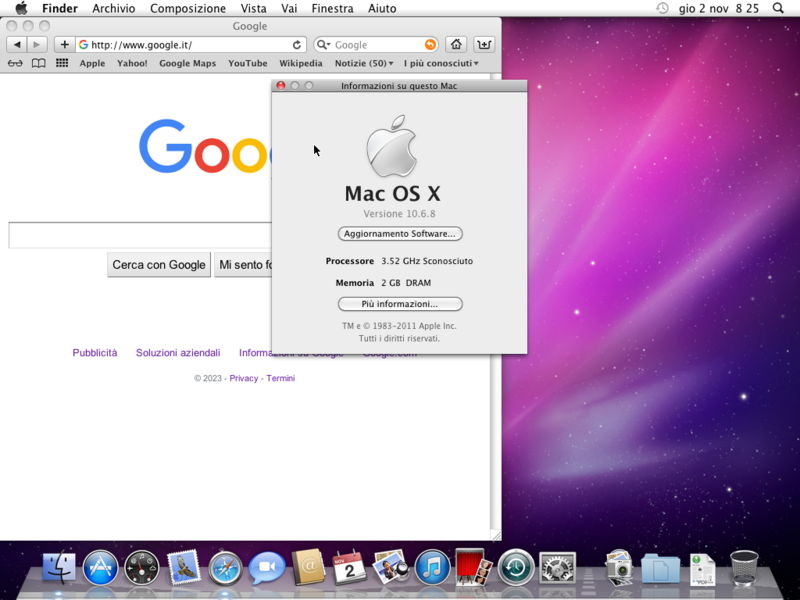Image resolution: width=800 pixels, height=600 pixels.
Task: Close Informazioni su questo Mac window
Action: [x=281, y=86]
